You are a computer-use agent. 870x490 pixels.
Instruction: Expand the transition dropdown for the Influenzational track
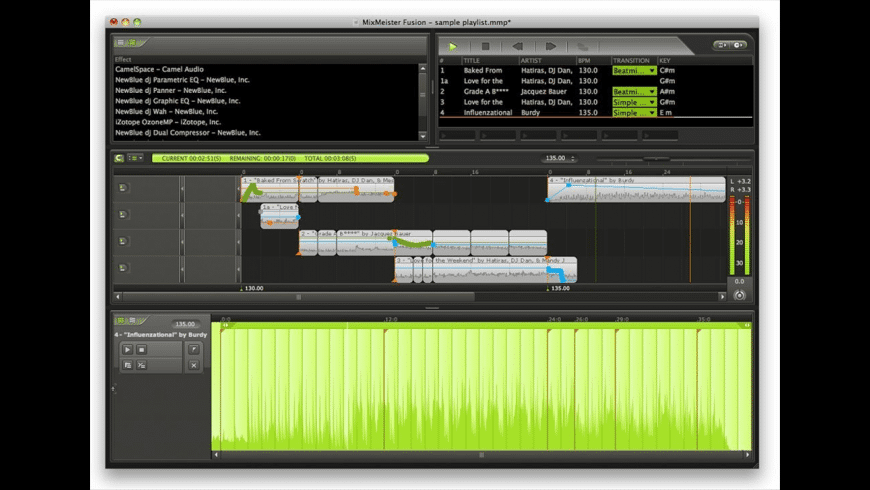pyautogui.click(x=651, y=113)
